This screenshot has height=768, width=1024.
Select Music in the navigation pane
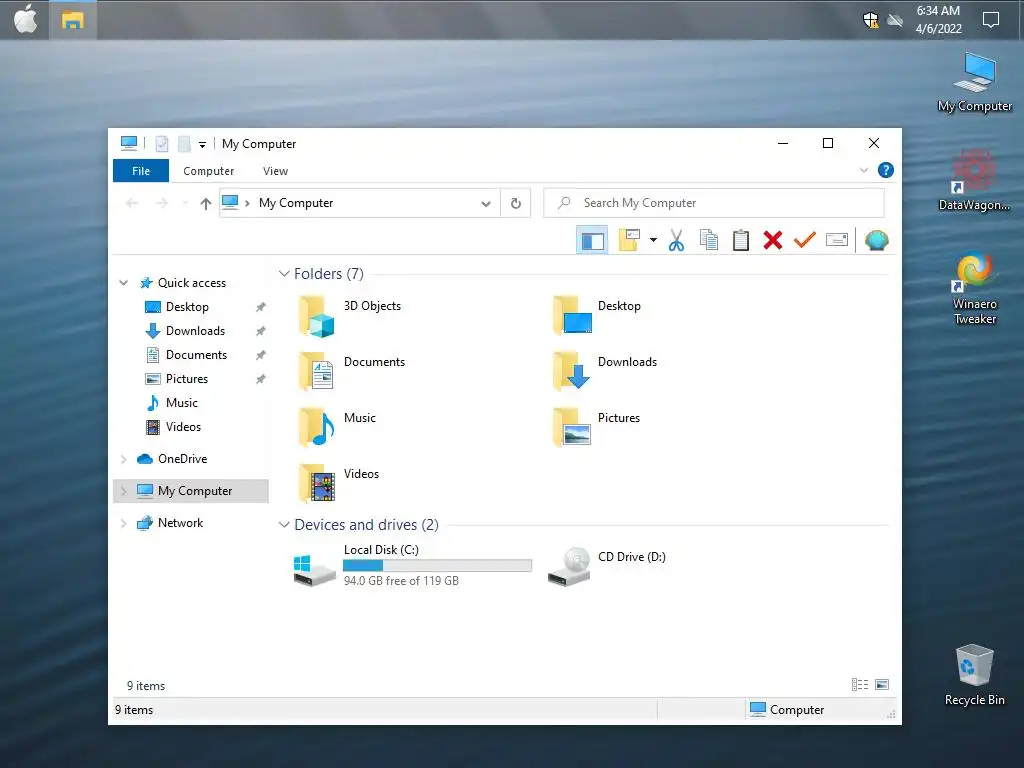182,403
